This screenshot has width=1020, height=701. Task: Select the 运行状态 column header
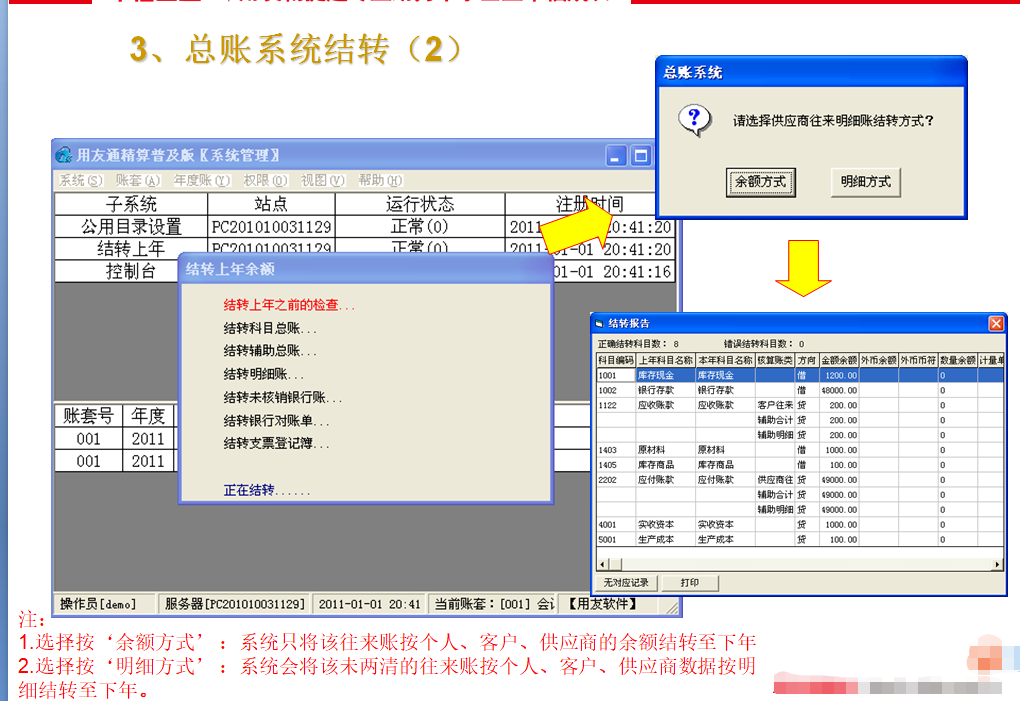click(420, 204)
